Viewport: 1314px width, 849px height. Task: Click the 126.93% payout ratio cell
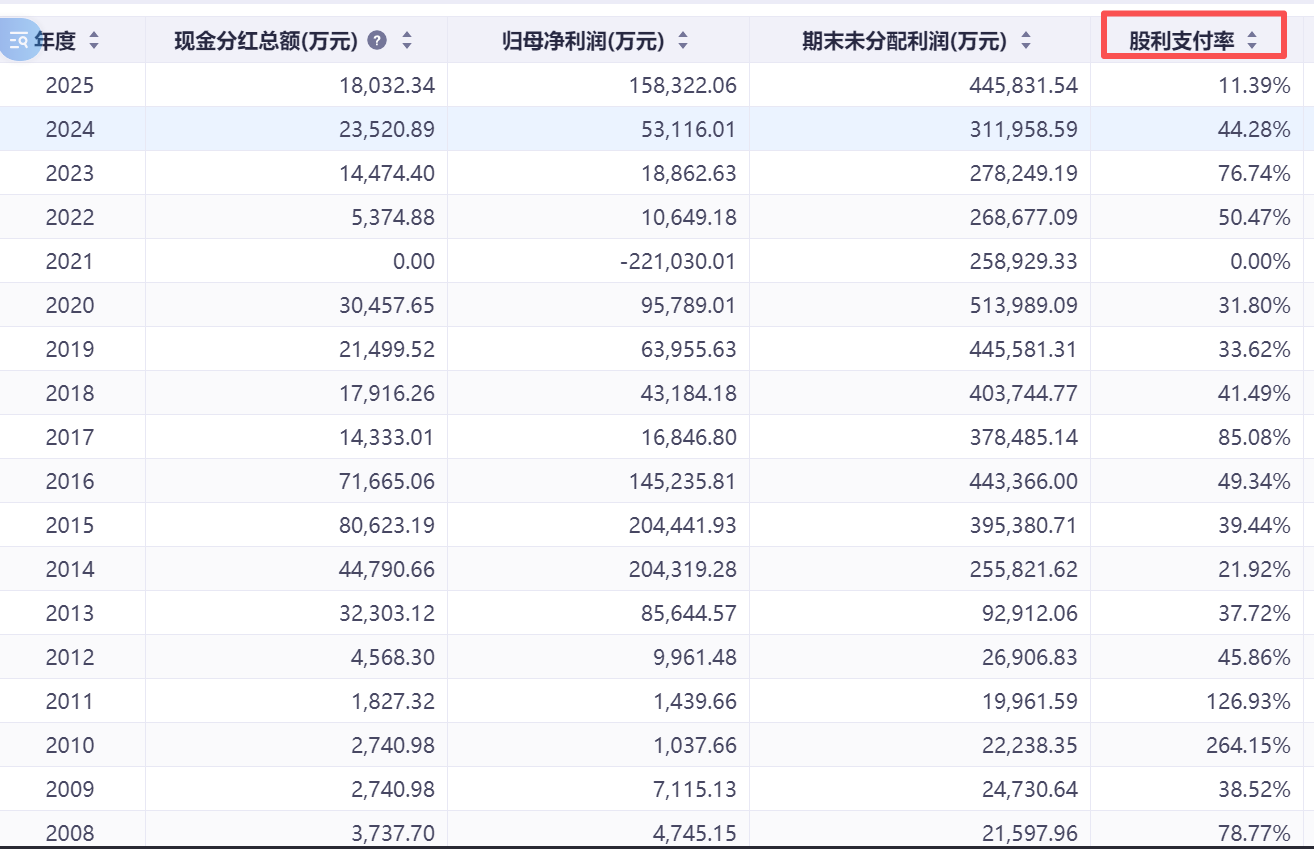click(1248, 702)
